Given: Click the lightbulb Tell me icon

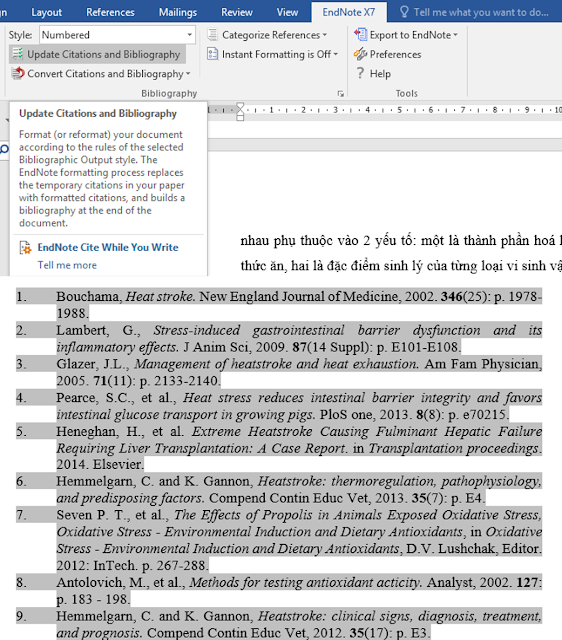Looking at the screenshot, I should coord(404,12).
